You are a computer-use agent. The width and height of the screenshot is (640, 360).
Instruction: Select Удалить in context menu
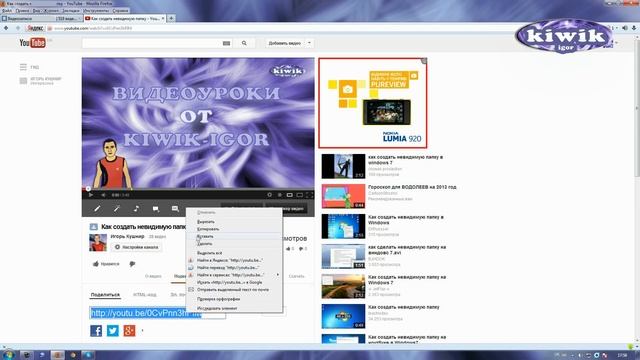[x=234, y=244]
